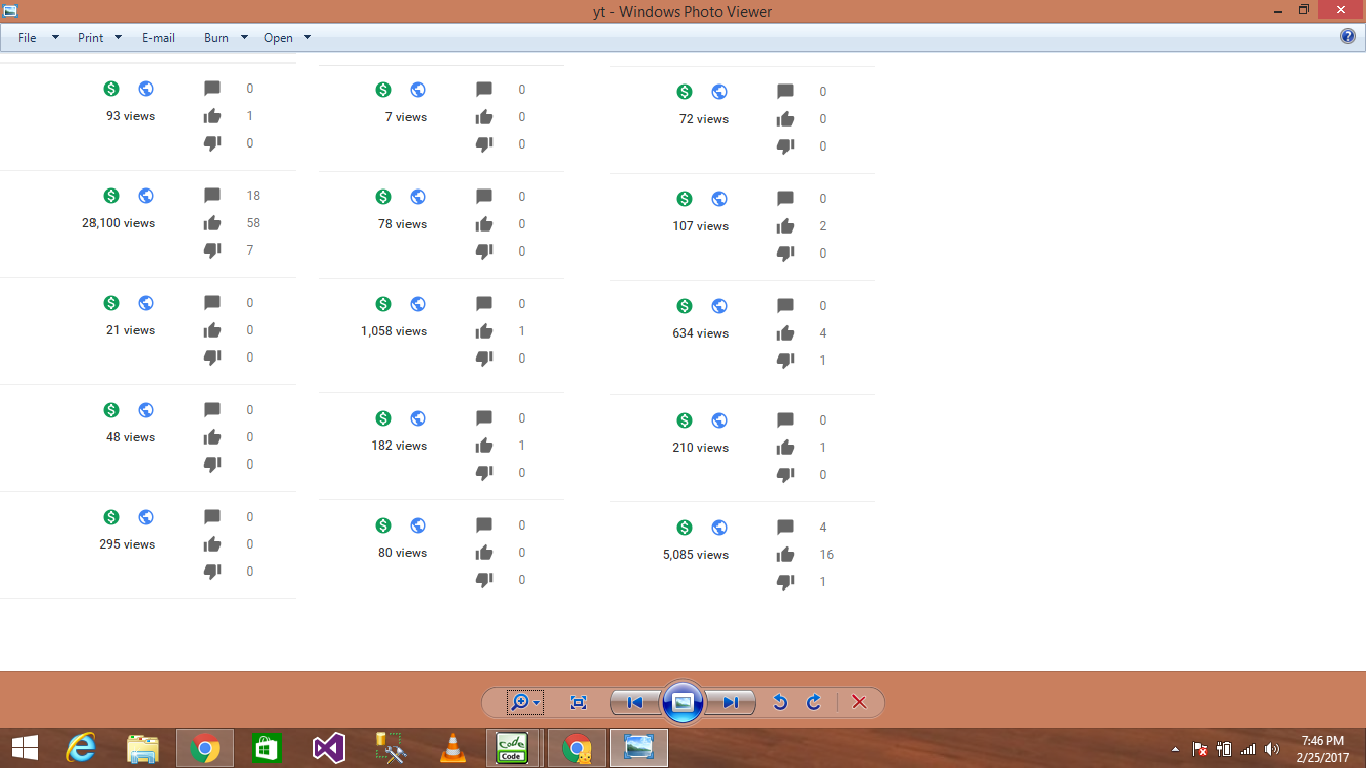The image size is (1366, 768).
Task: Click the comment icon in the 210 views row
Action: pos(785,420)
